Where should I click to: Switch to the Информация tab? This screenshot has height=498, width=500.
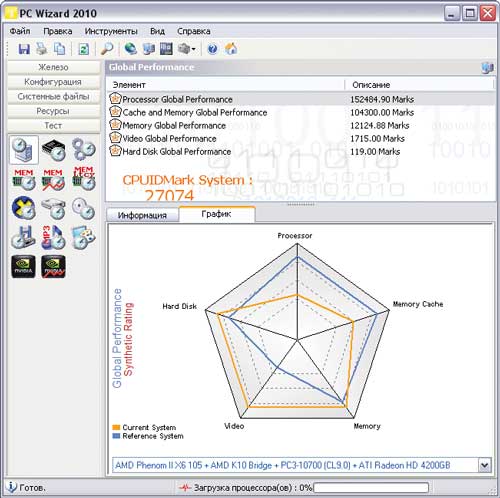pyautogui.click(x=142, y=215)
